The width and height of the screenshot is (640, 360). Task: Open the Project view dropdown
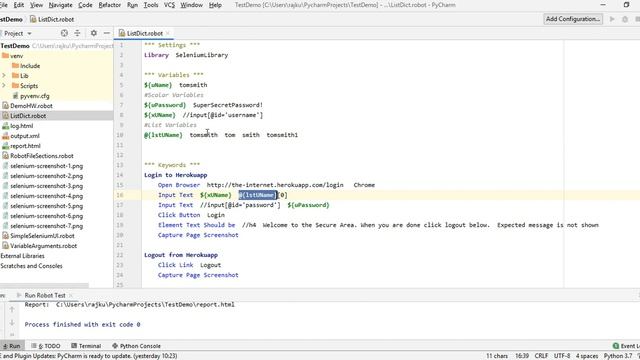tap(18, 33)
